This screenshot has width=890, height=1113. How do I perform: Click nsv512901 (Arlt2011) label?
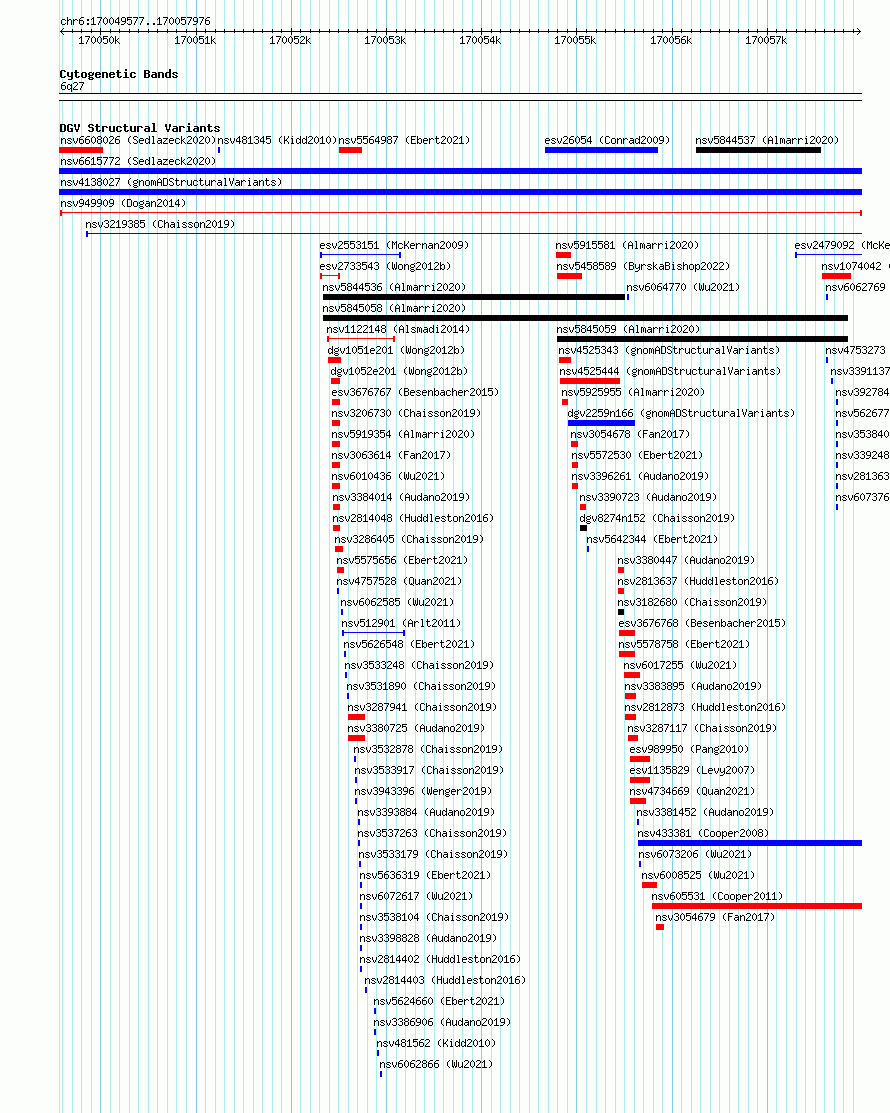[401, 623]
